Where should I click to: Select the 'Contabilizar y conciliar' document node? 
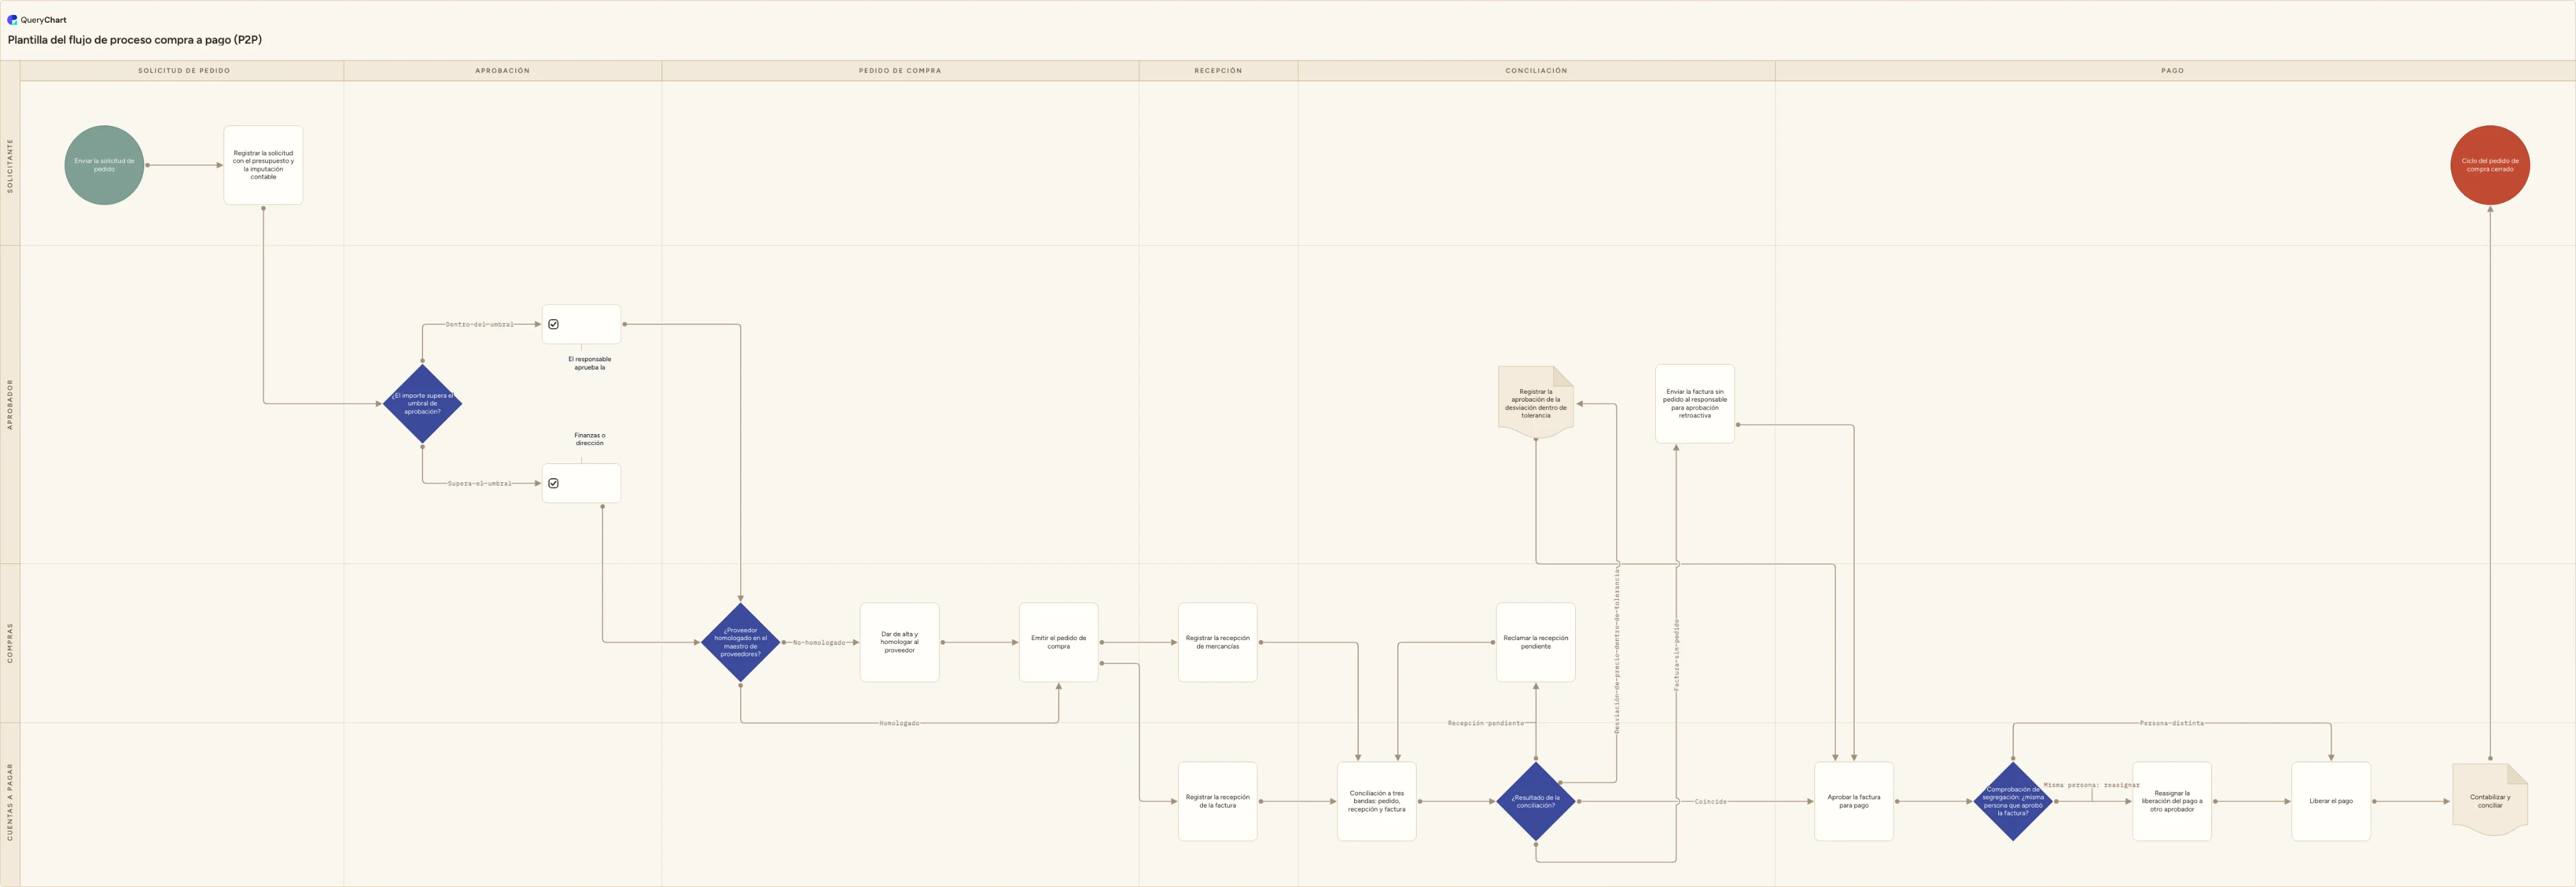point(2489,800)
